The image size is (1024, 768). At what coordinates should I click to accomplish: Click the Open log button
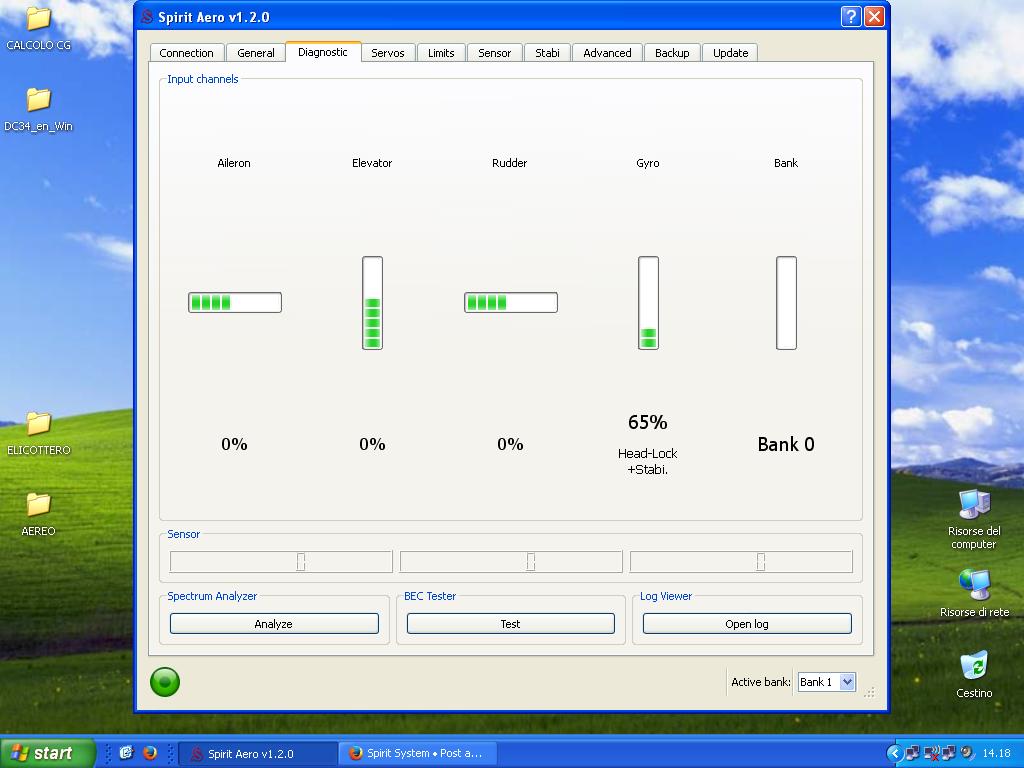pos(747,624)
